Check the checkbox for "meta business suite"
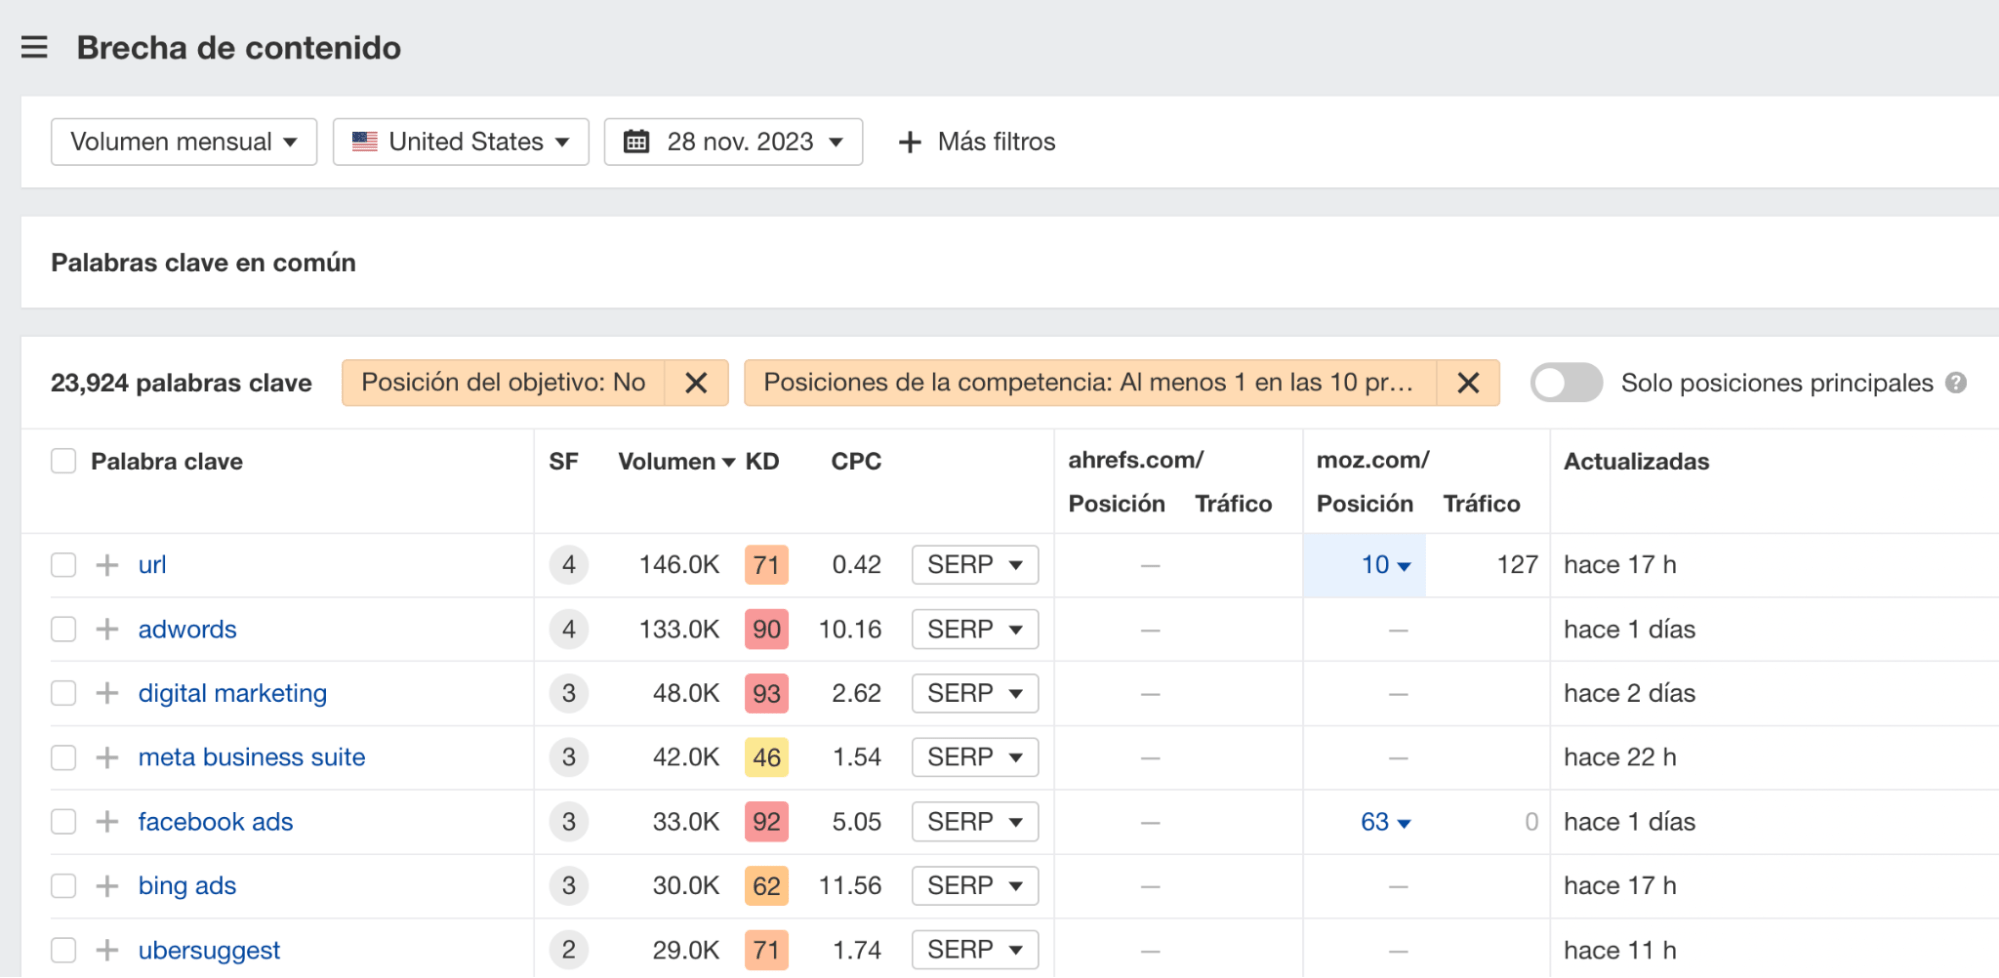Image resolution: width=1999 pixels, height=978 pixels. coord(63,757)
